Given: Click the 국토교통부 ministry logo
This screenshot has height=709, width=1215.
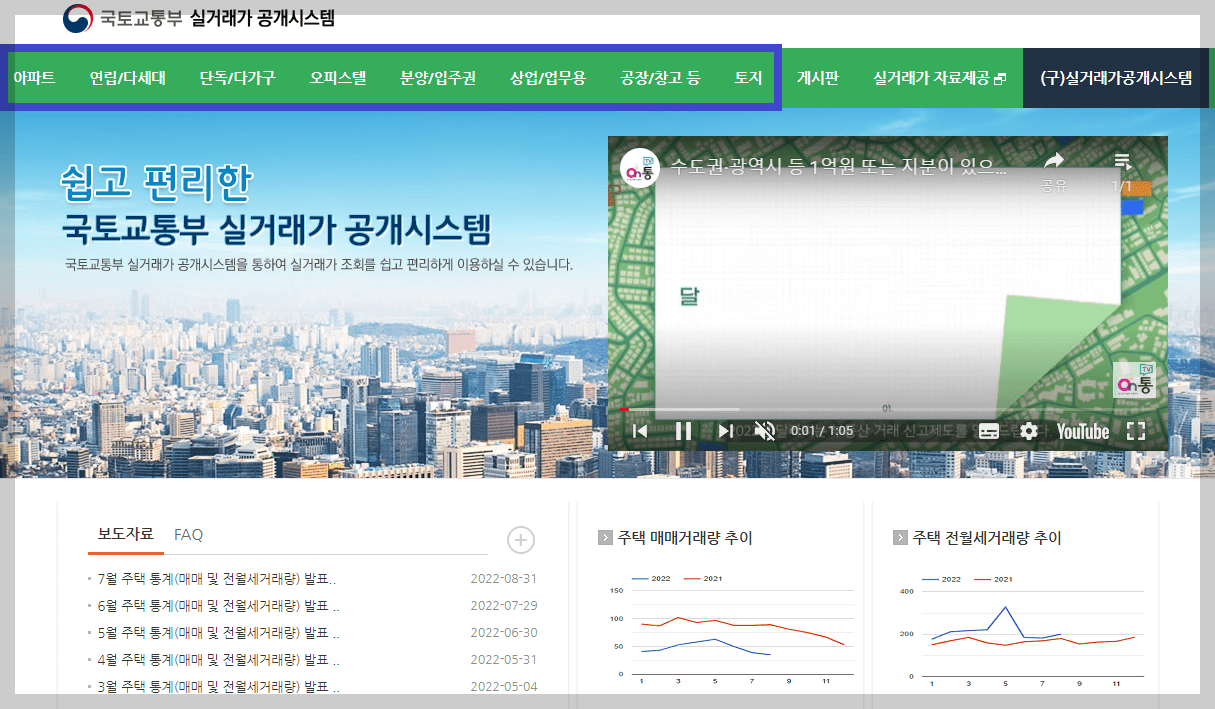Looking at the screenshot, I should pos(74,17).
